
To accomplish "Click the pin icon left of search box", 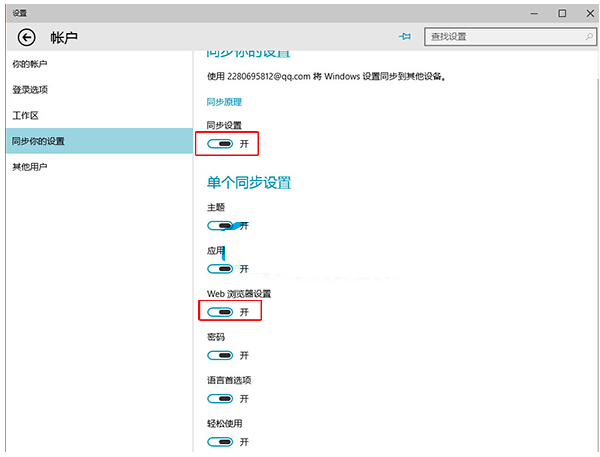I will click(405, 36).
